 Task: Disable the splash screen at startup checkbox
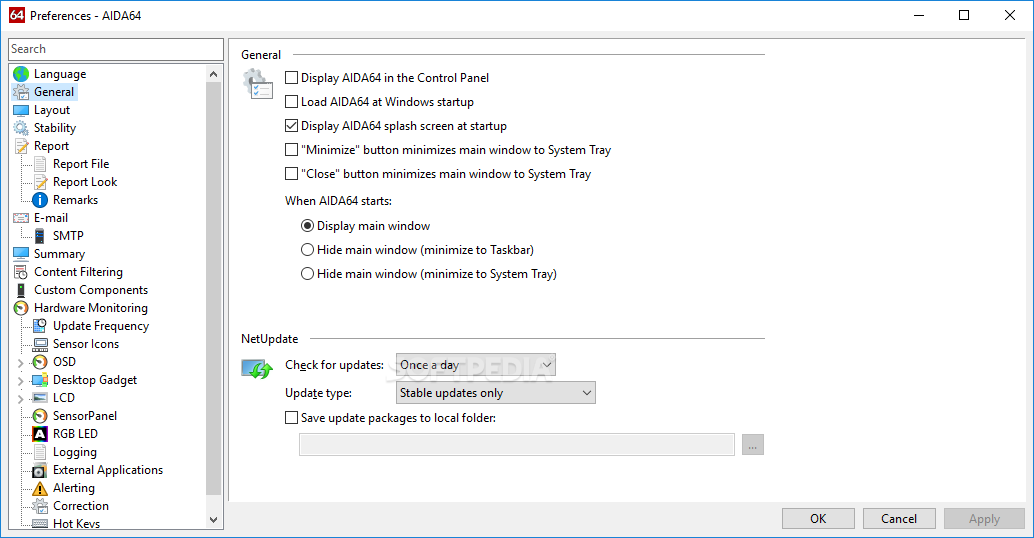coord(291,125)
